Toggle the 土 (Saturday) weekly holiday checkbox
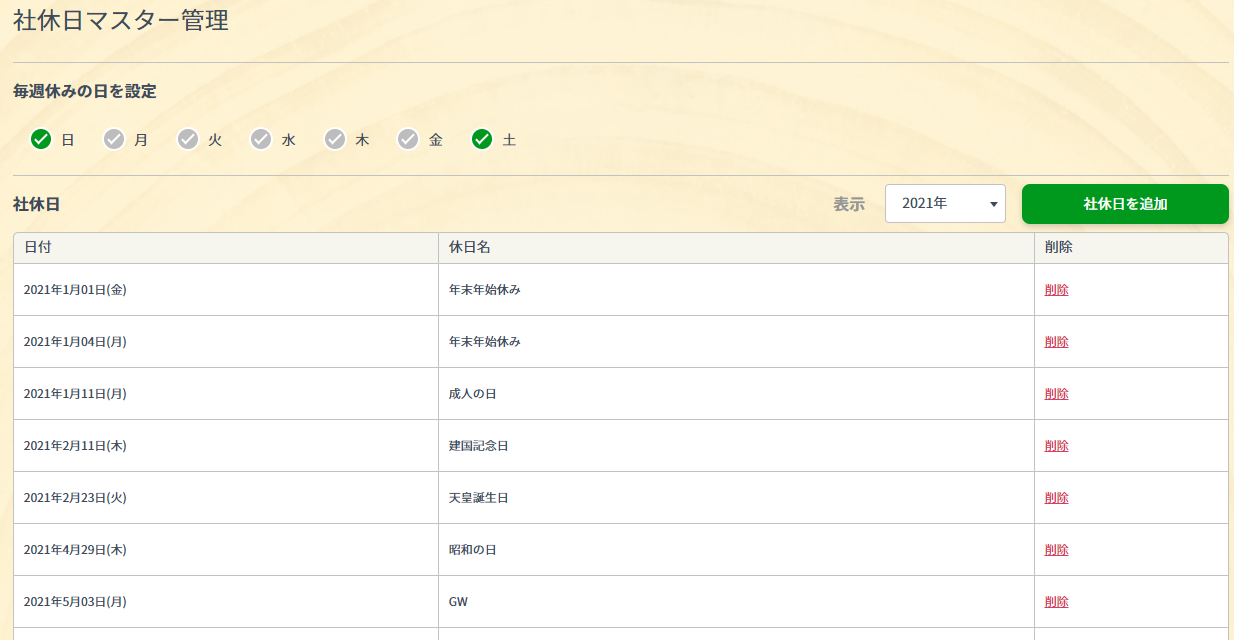Image resolution: width=1234 pixels, height=640 pixels. (x=482, y=139)
